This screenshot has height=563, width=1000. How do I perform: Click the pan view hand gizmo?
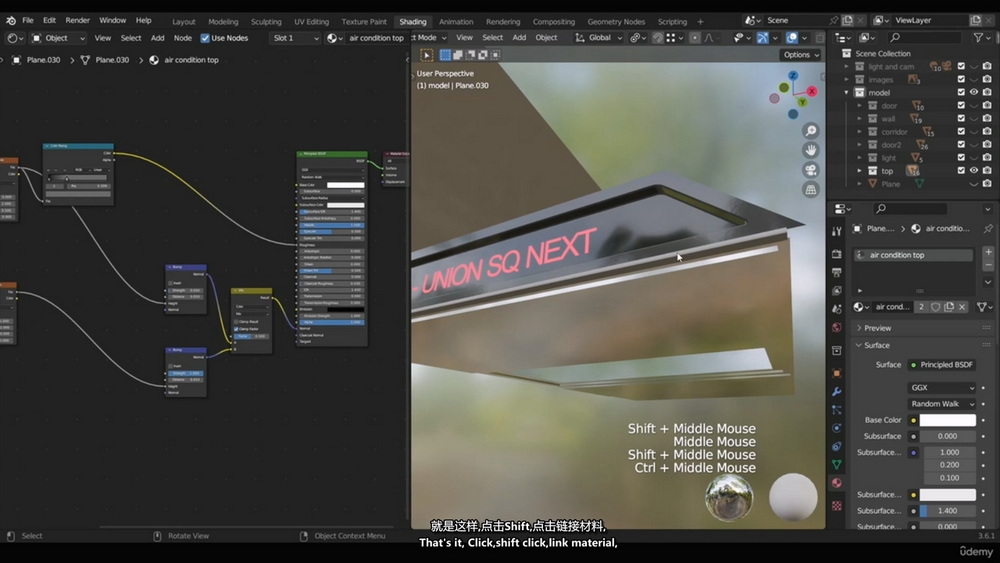(811, 150)
